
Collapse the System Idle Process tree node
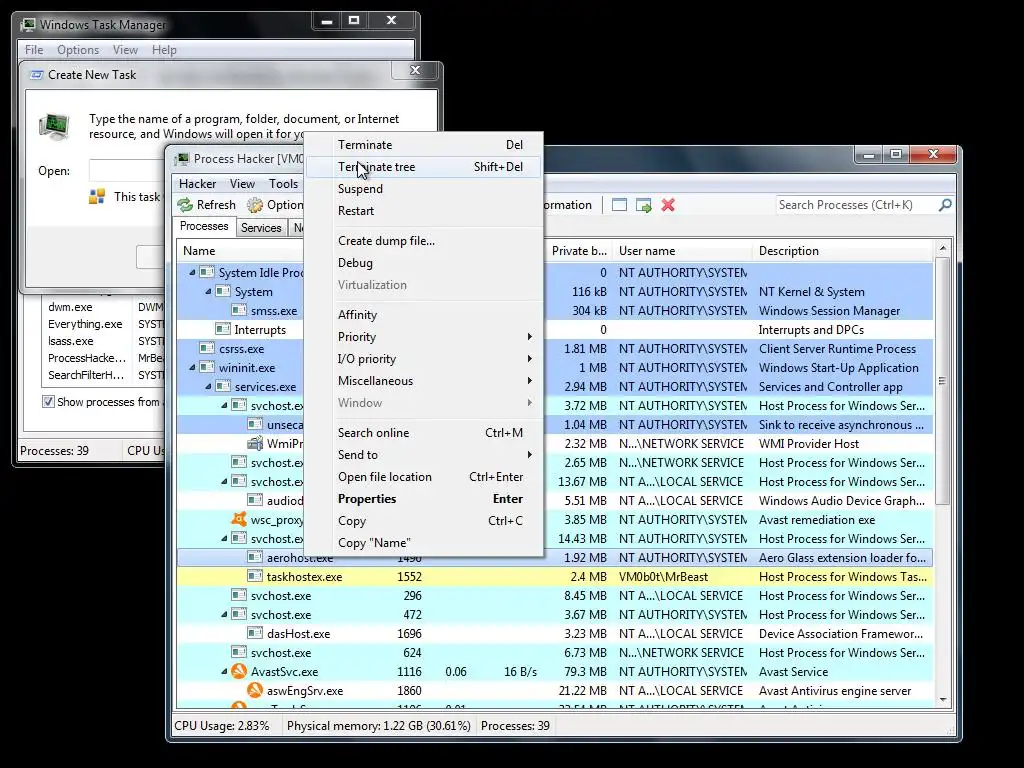pyautogui.click(x=192, y=272)
